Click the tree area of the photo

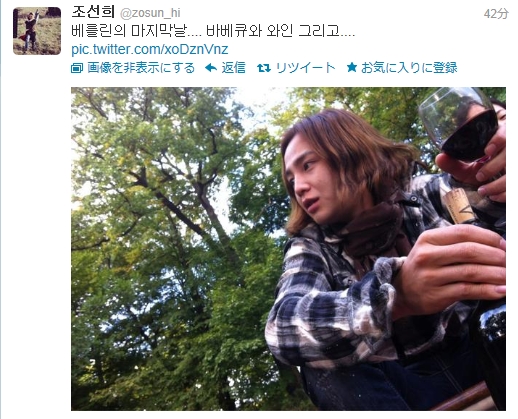click(167, 233)
